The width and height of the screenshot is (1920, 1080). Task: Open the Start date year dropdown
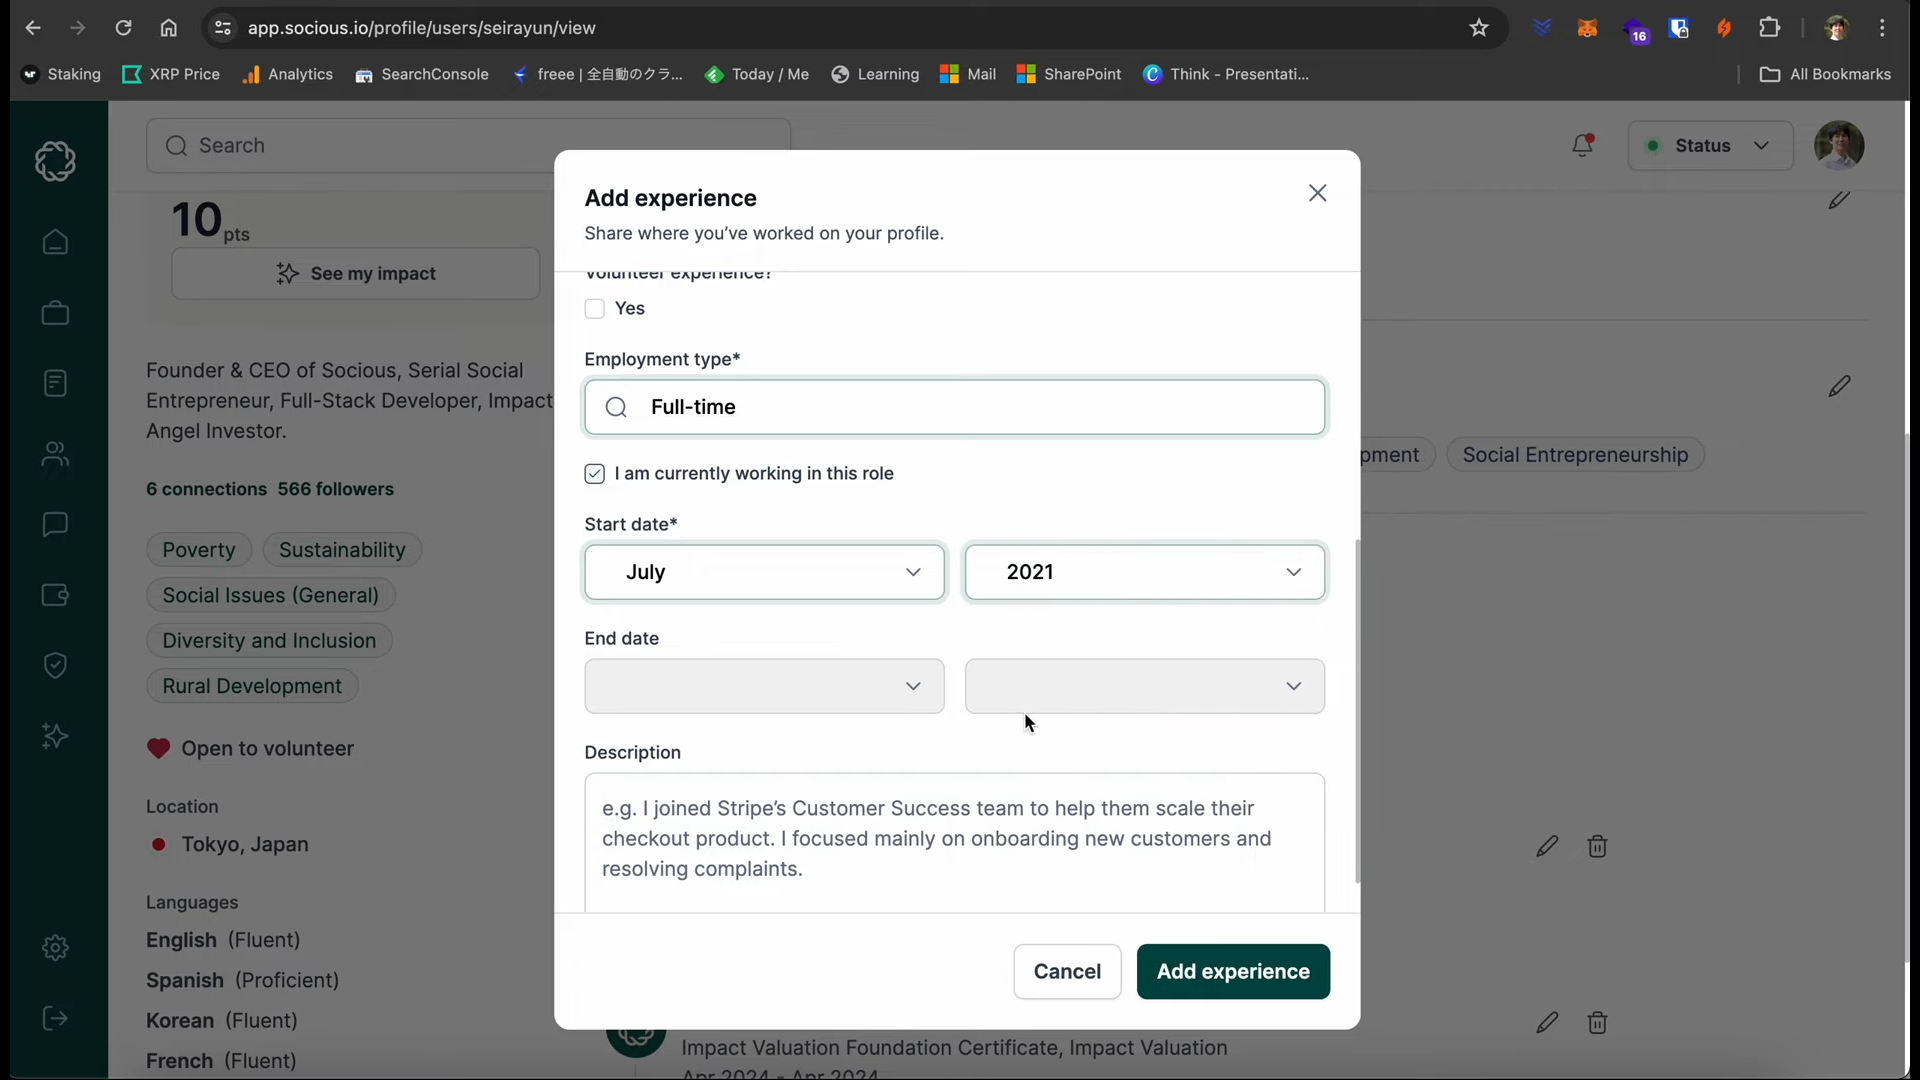click(1144, 572)
